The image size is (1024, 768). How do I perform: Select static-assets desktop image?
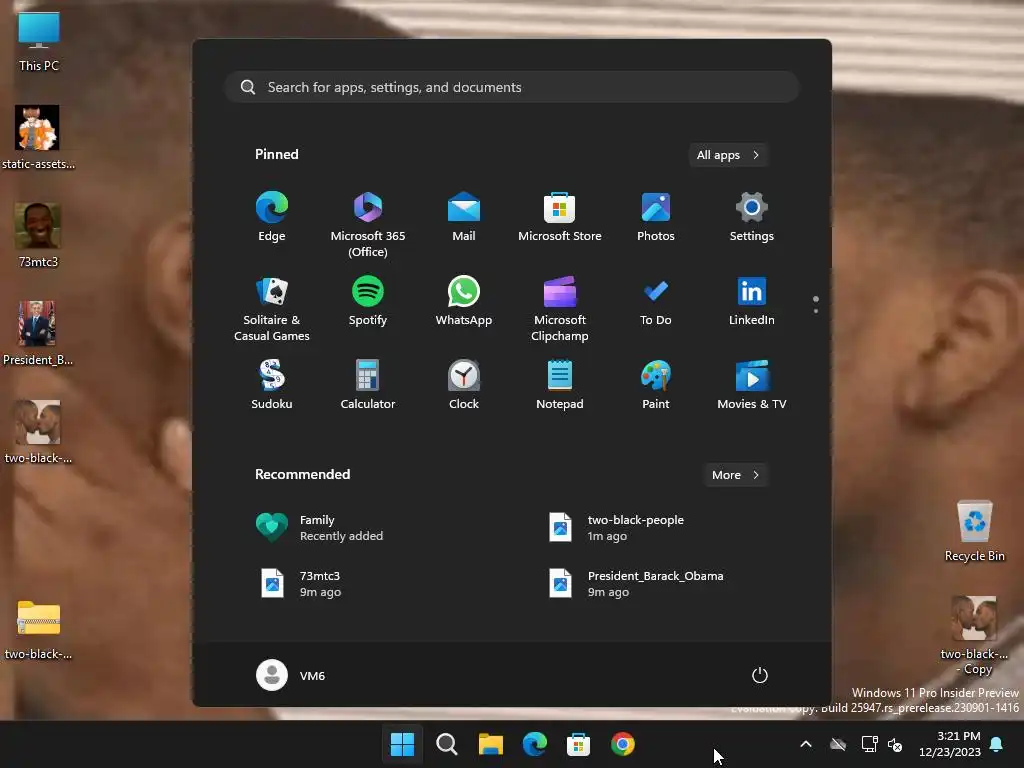(x=38, y=138)
